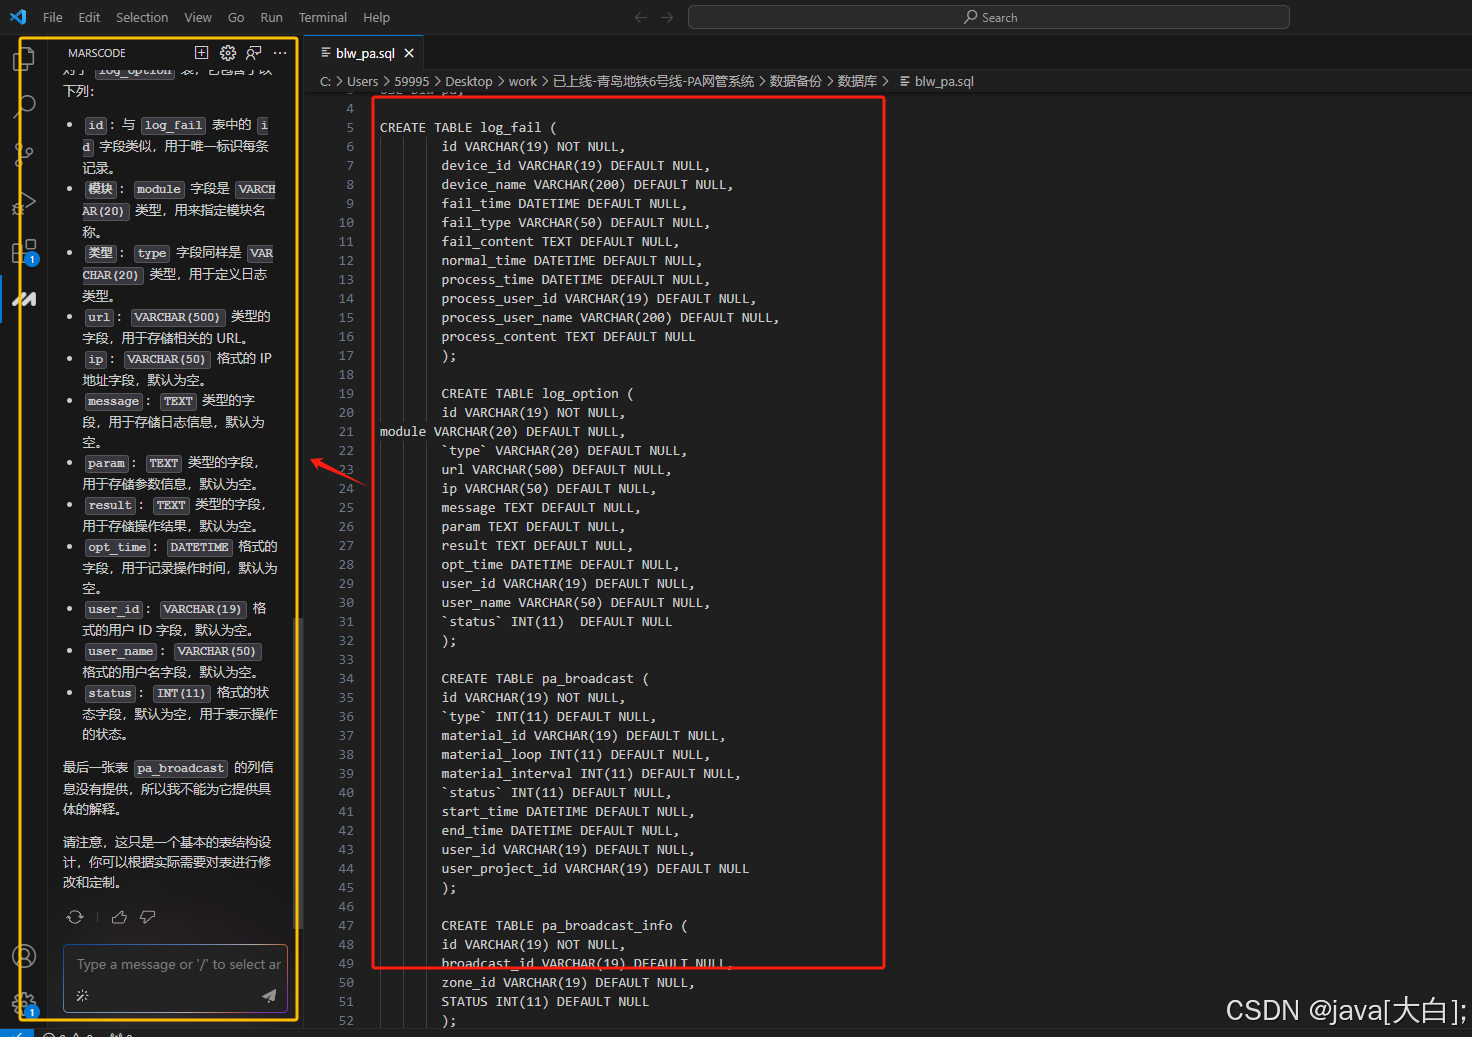Image resolution: width=1472 pixels, height=1037 pixels.
Task: Open the Help menu
Action: [377, 17]
